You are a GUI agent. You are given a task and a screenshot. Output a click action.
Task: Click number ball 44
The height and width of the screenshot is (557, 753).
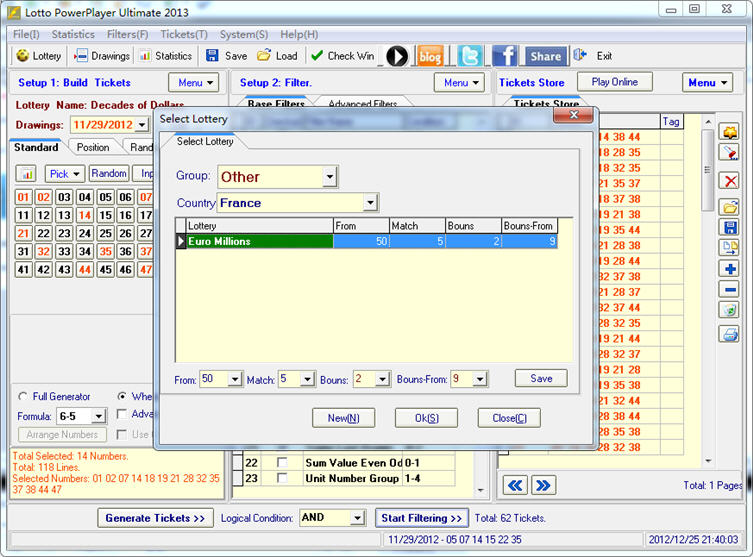click(x=85, y=269)
